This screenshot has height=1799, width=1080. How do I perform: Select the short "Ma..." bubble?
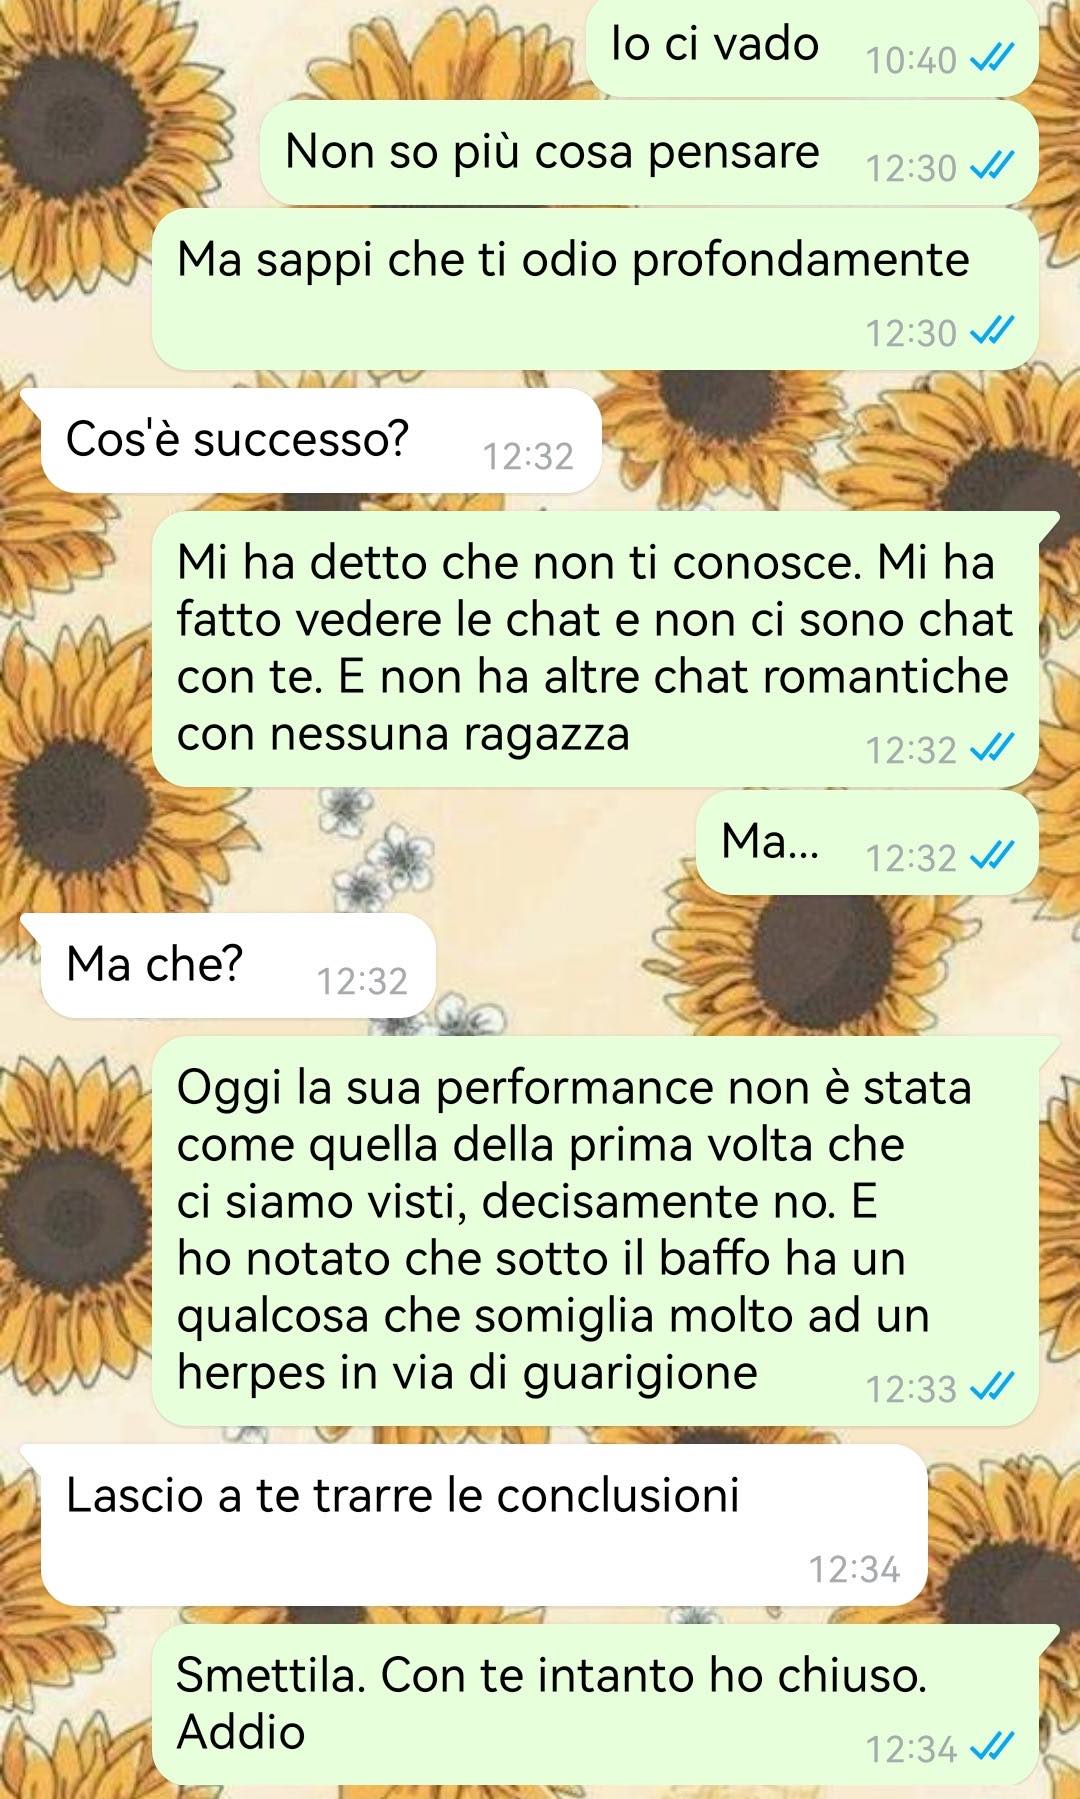click(866, 843)
